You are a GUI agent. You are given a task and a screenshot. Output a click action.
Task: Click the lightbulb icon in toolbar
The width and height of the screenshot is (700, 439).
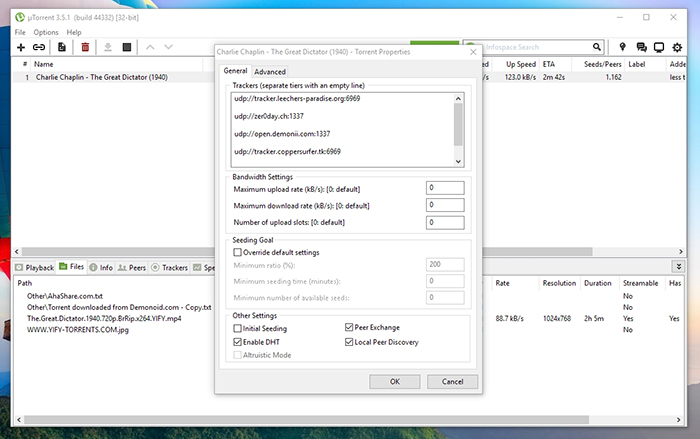click(x=622, y=47)
